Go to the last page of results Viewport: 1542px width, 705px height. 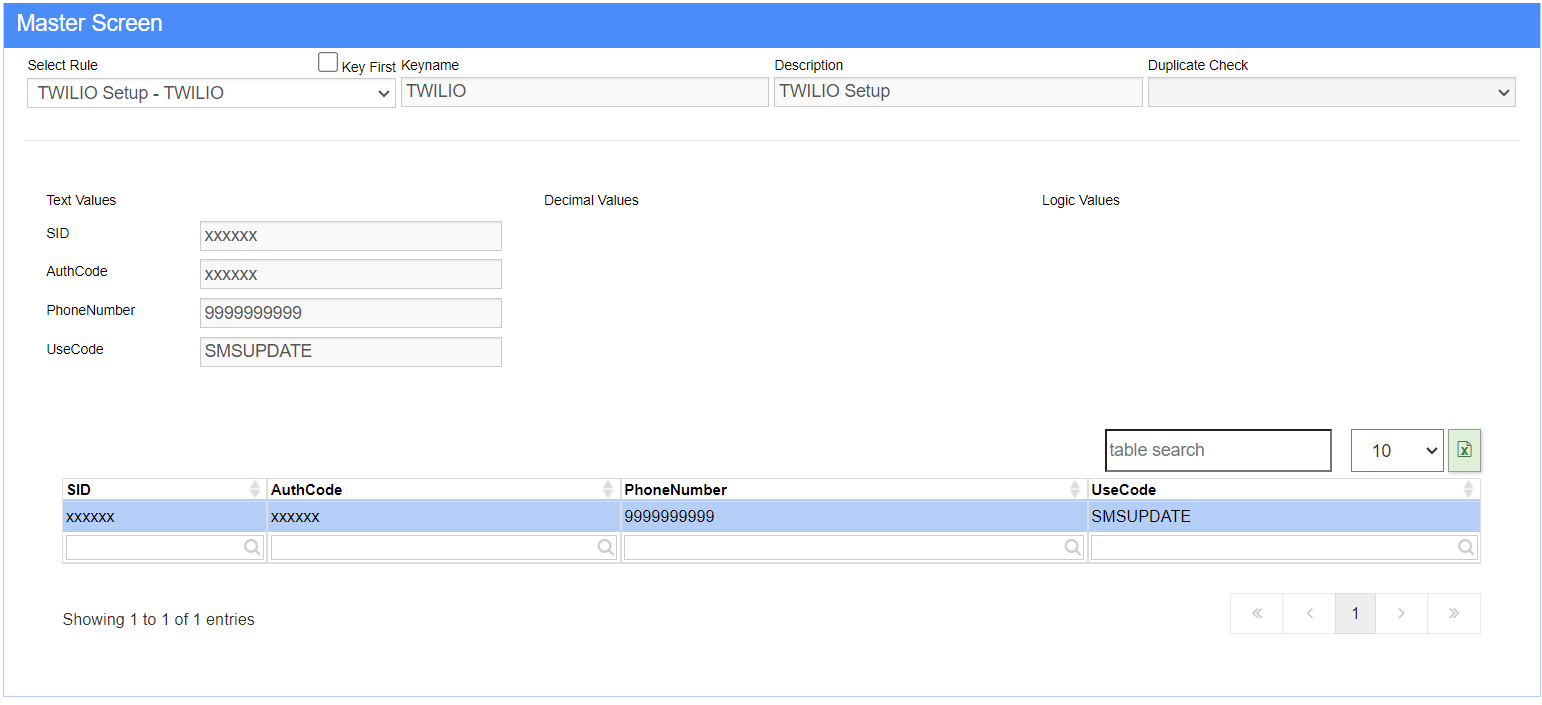(1454, 614)
